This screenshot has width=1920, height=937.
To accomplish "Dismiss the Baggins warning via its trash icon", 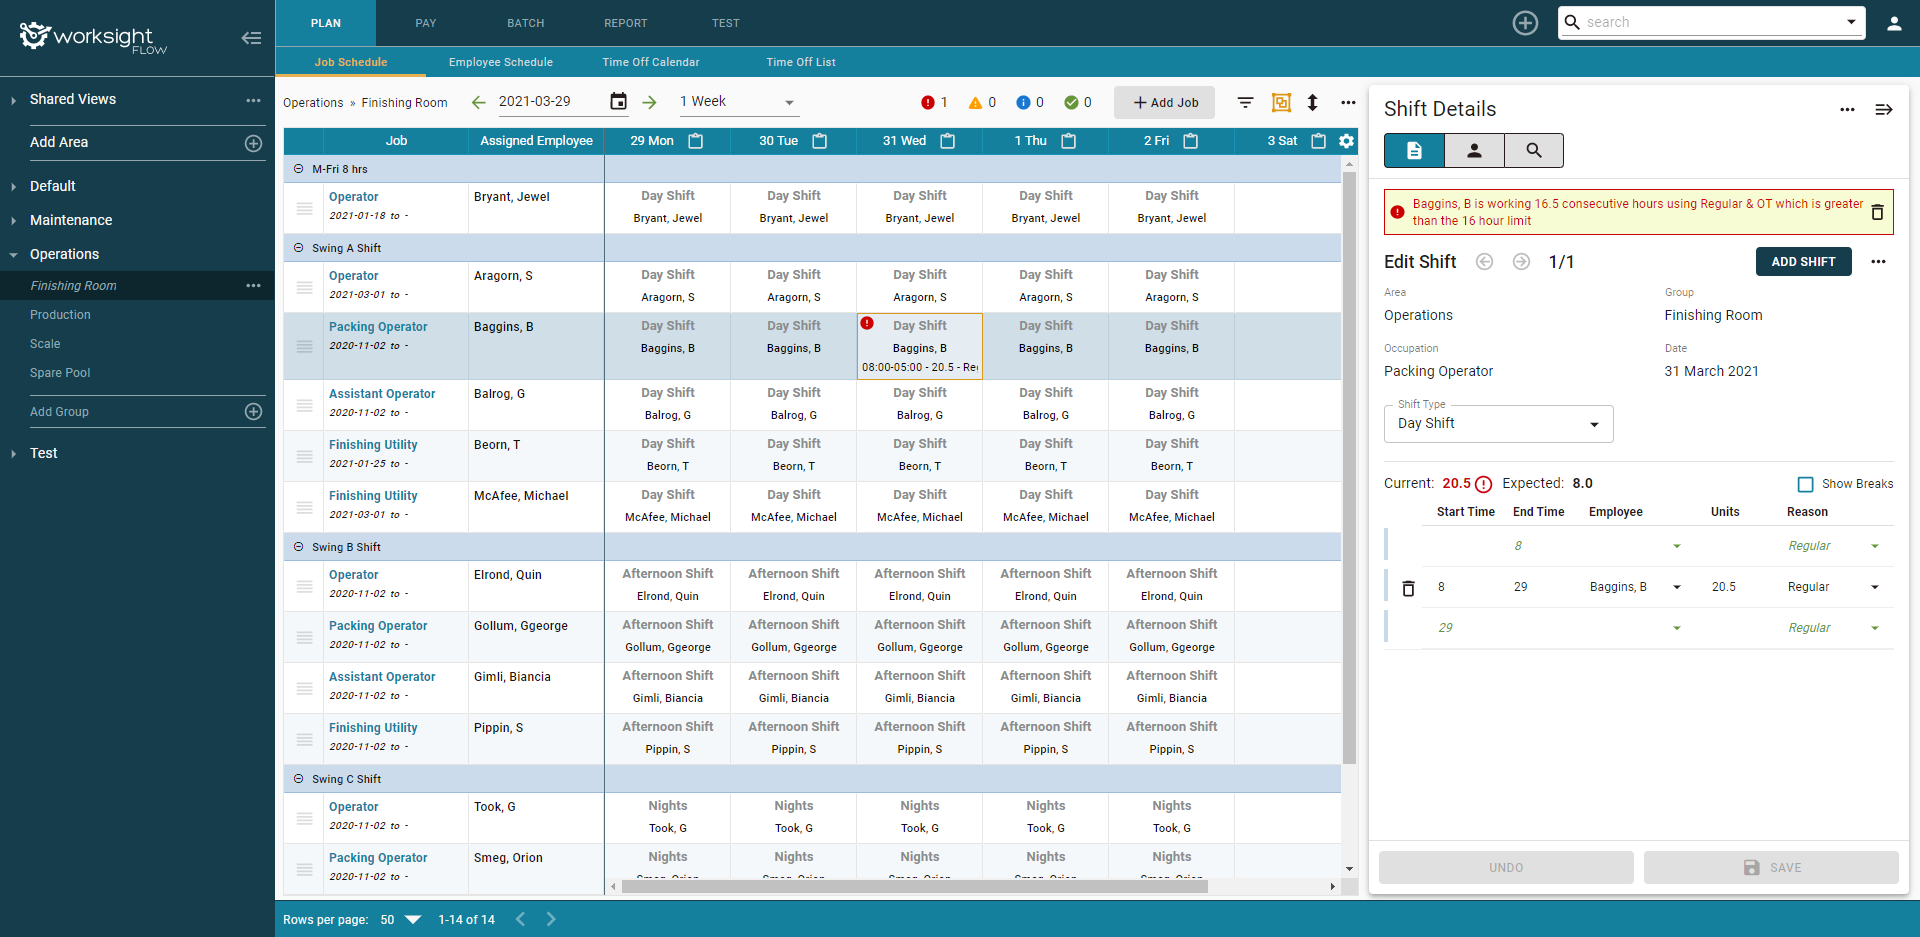I will [x=1878, y=212].
